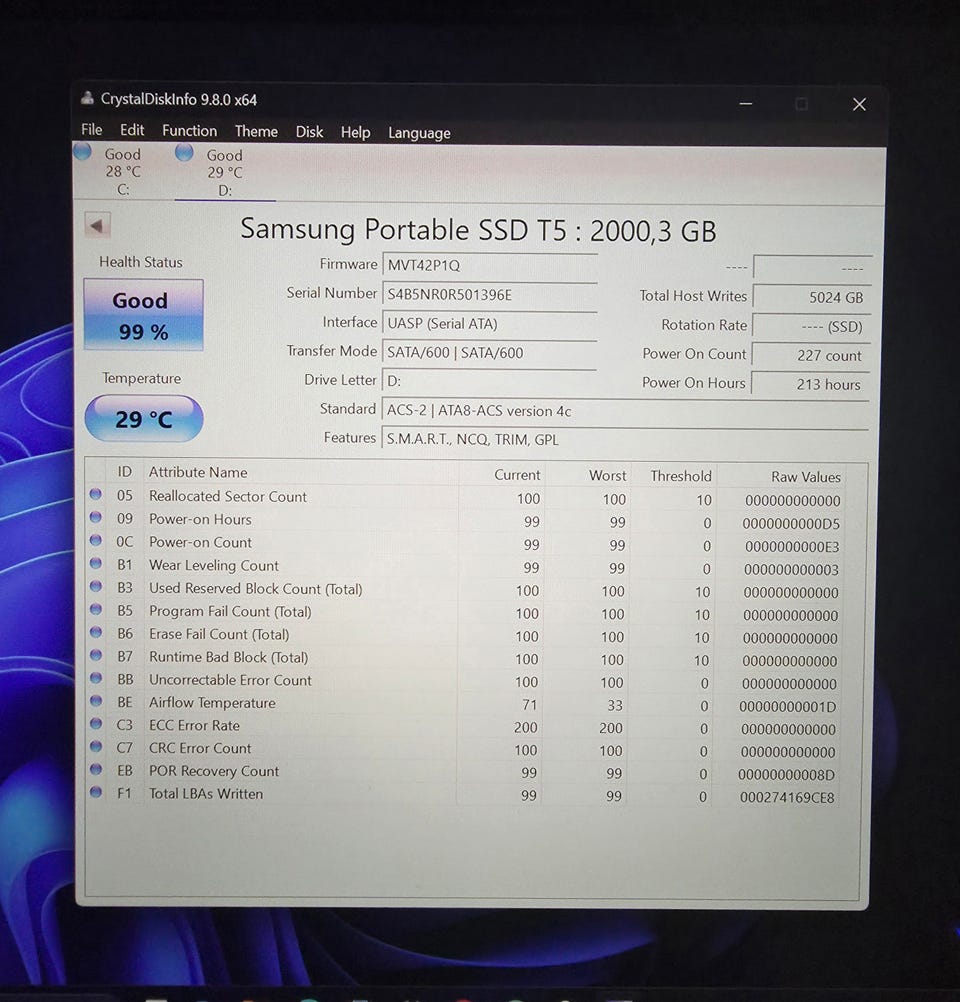This screenshot has width=960, height=1002.
Task: Click the status orb for Runtime Bad Block
Action: (96, 655)
